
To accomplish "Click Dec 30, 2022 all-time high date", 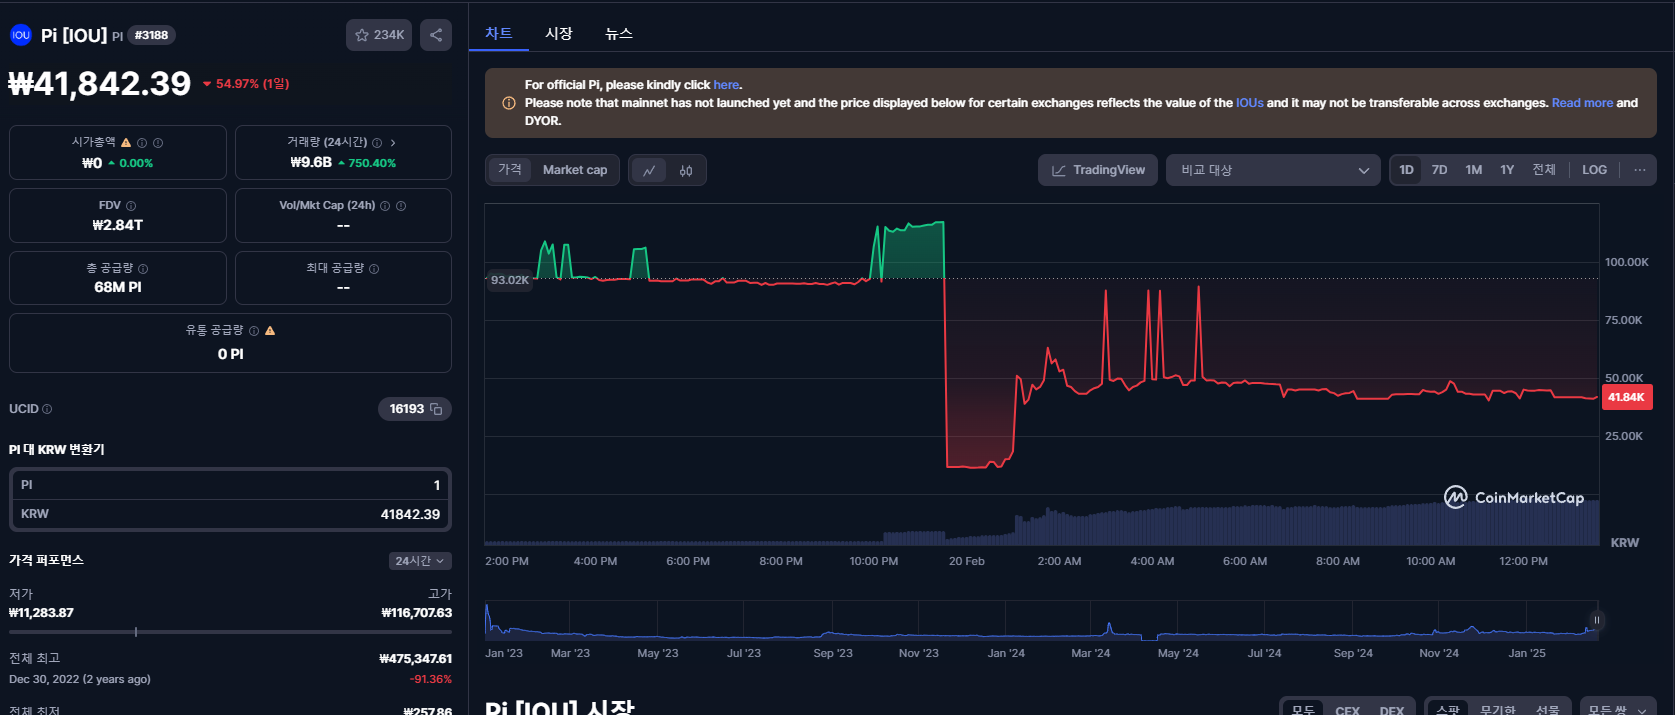I will click(80, 679).
